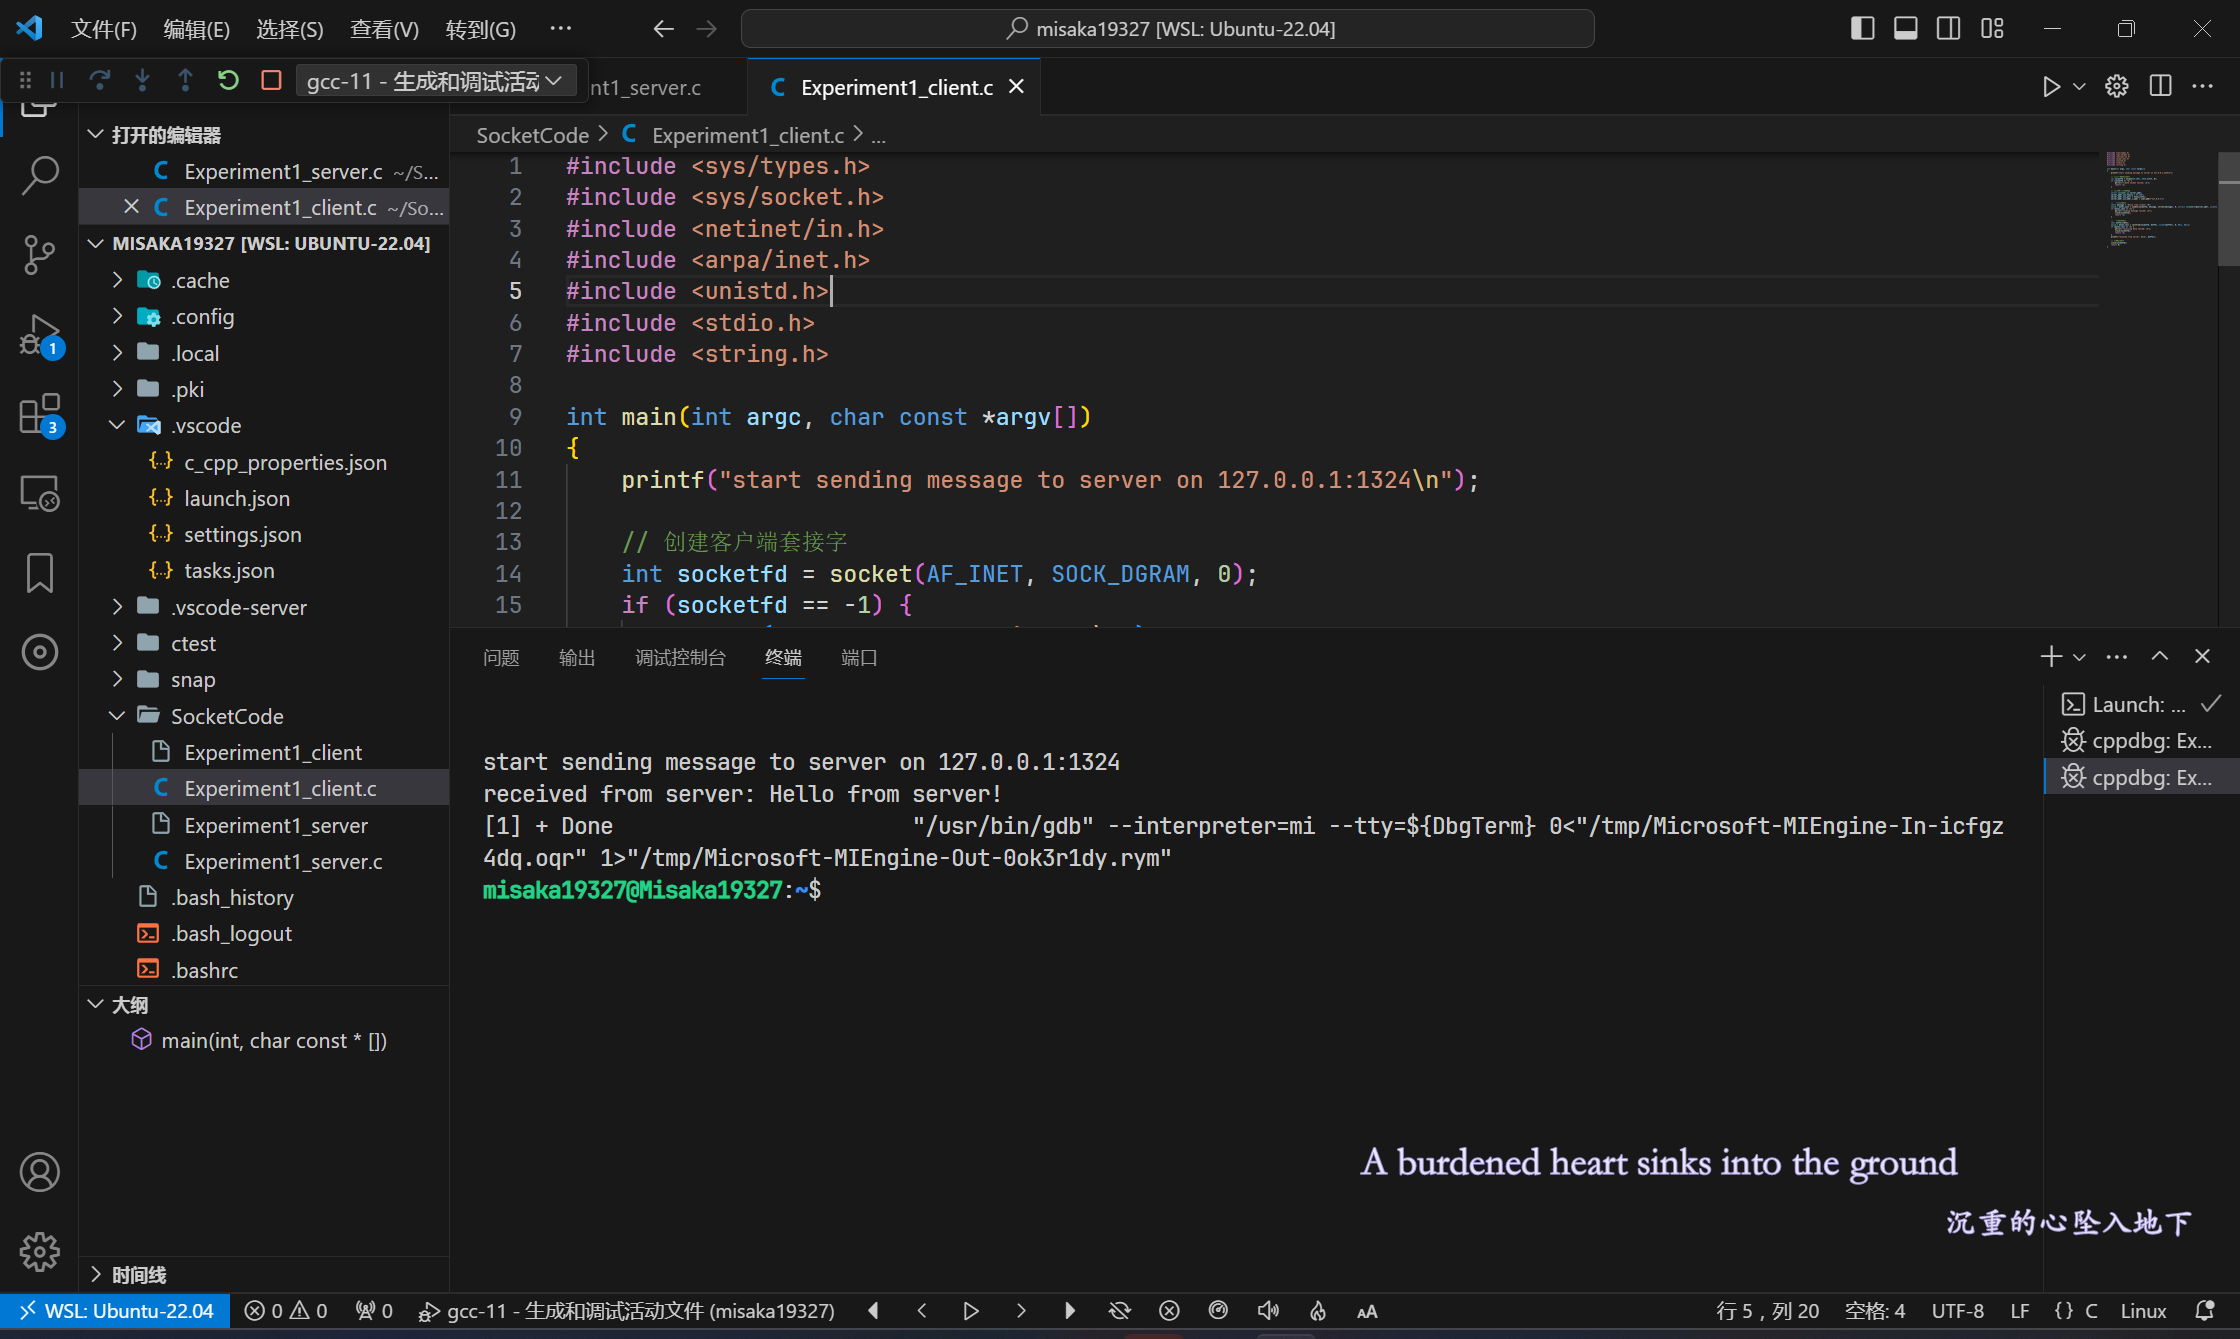Toggle the primary side bar
The image size is (2240, 1339).
coord(1862,29)
